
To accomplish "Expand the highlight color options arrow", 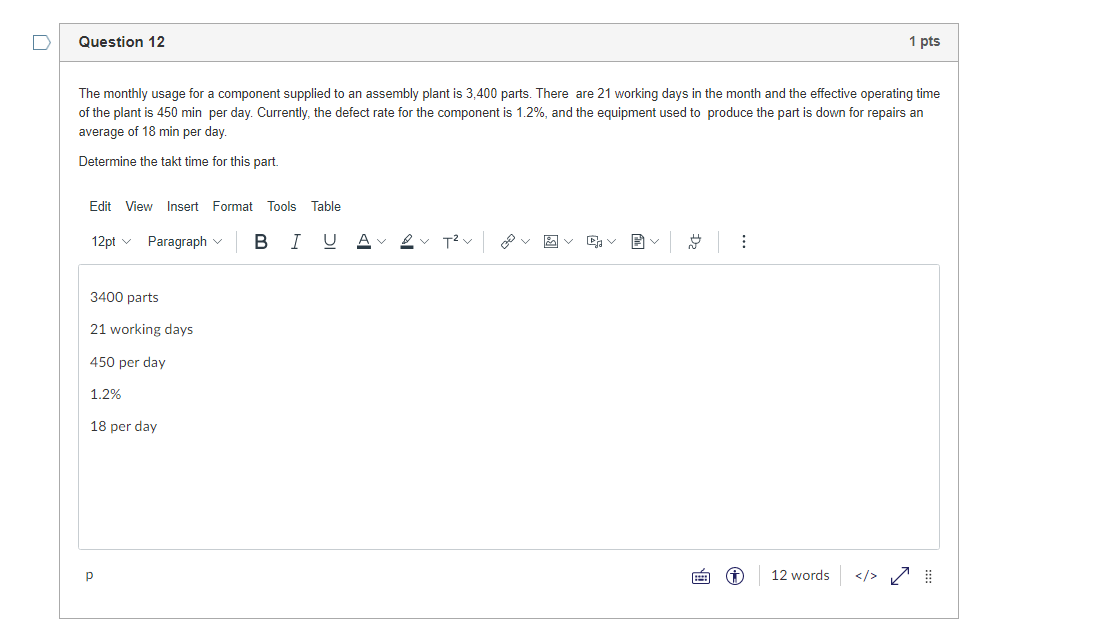I will 425,241.
